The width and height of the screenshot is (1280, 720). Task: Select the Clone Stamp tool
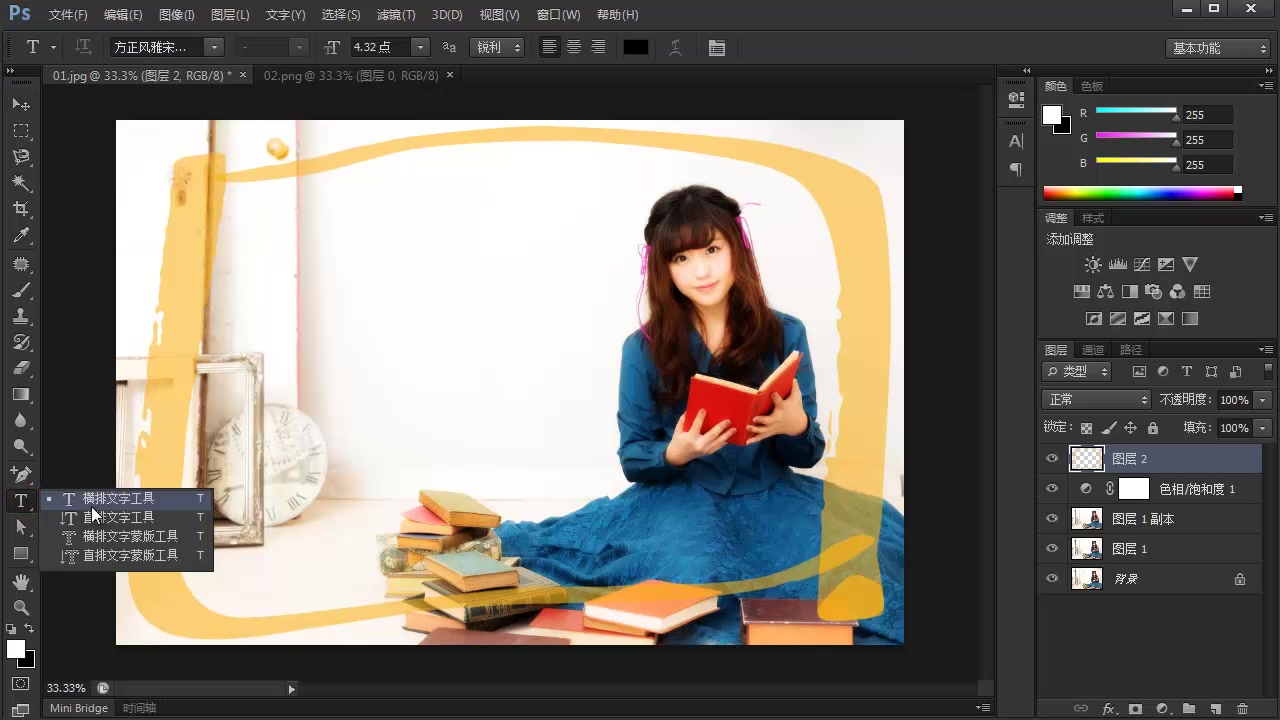pos(20,316)
